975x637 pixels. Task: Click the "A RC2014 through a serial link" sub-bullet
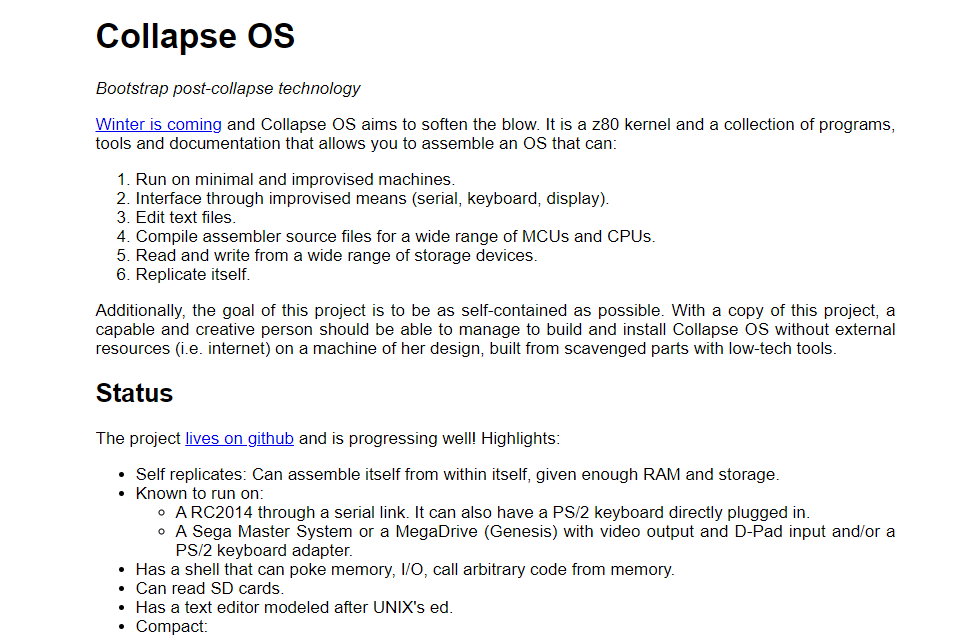coord(492,513)
